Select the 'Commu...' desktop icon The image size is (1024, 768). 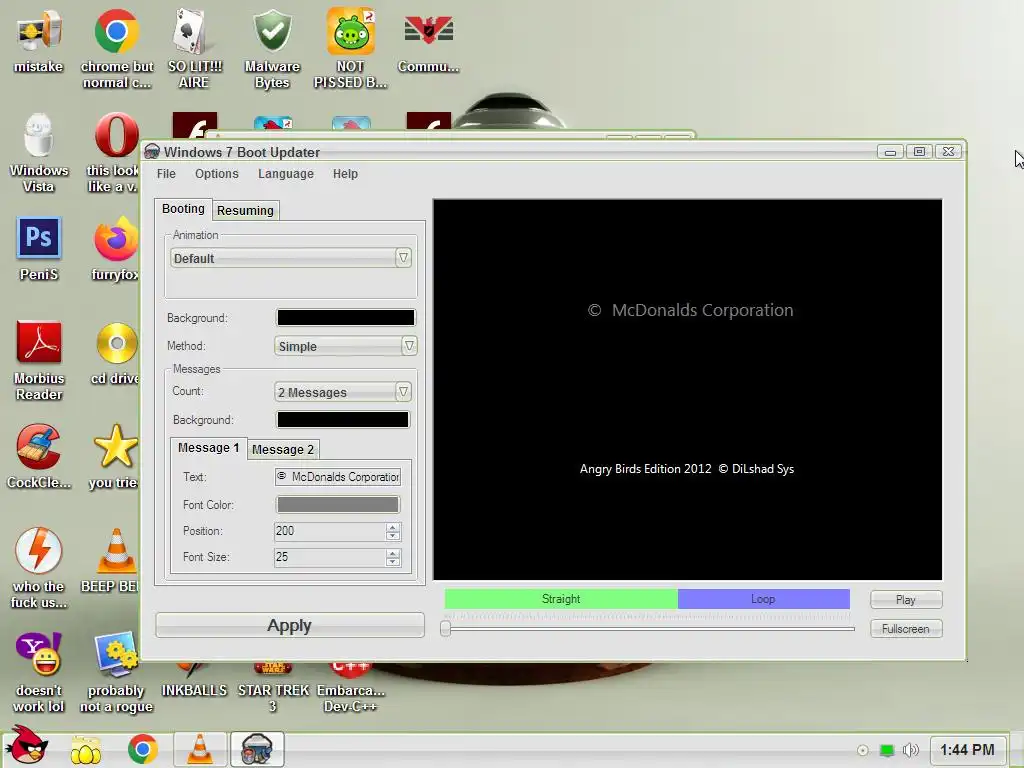[428, 40]
